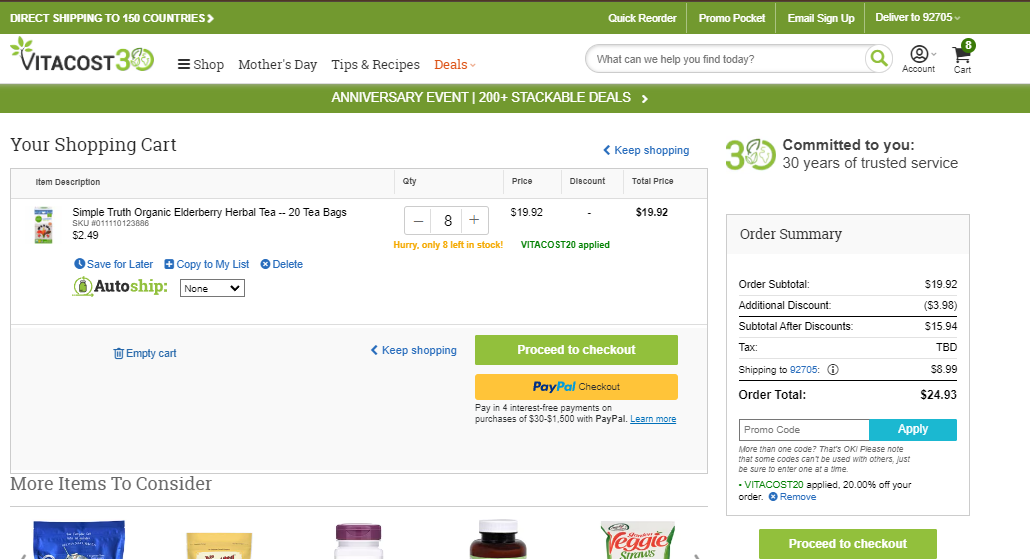This screenshot has height=559, width=1030.
Task: Go to Mother's Day section
Action: point(277,64)
